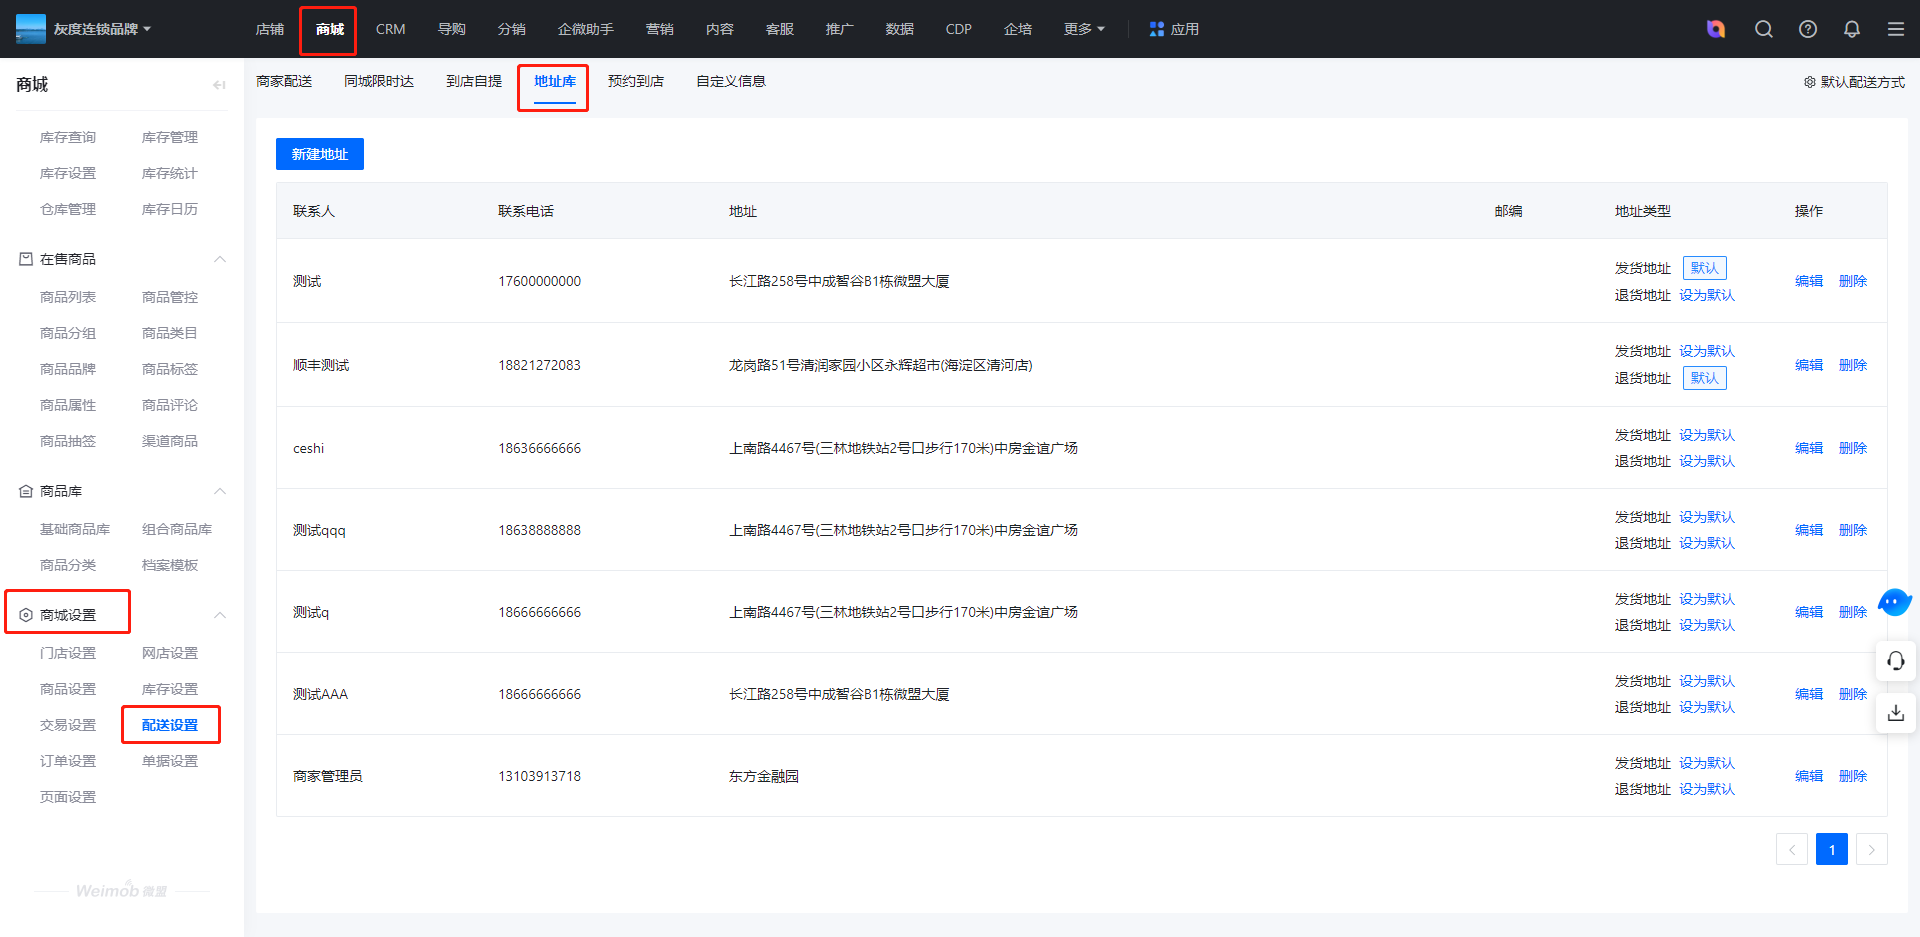1920x937 pixels.
Task: Click the 默认 badge on 测试 row
Action: (1705, 268)
